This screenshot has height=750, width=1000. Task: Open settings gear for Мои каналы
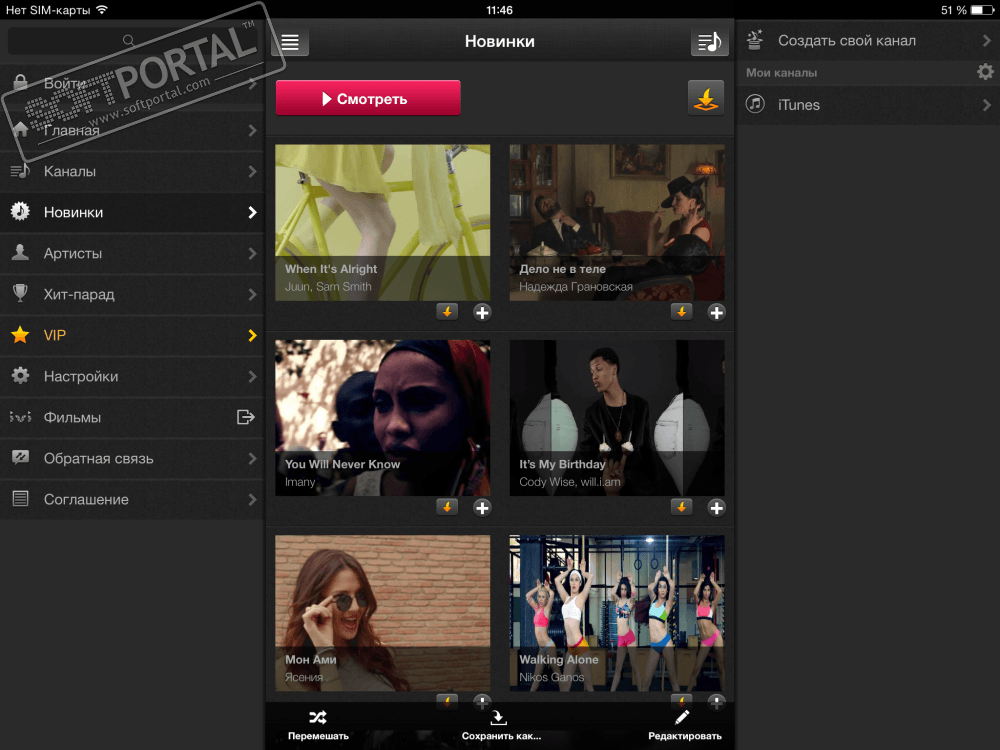985,71
